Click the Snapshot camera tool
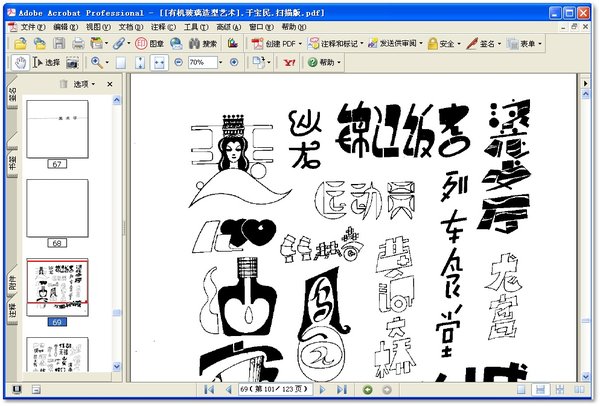The height and width of the screenshot is (406, 600). pyautogui.click(x=73, y=62)
